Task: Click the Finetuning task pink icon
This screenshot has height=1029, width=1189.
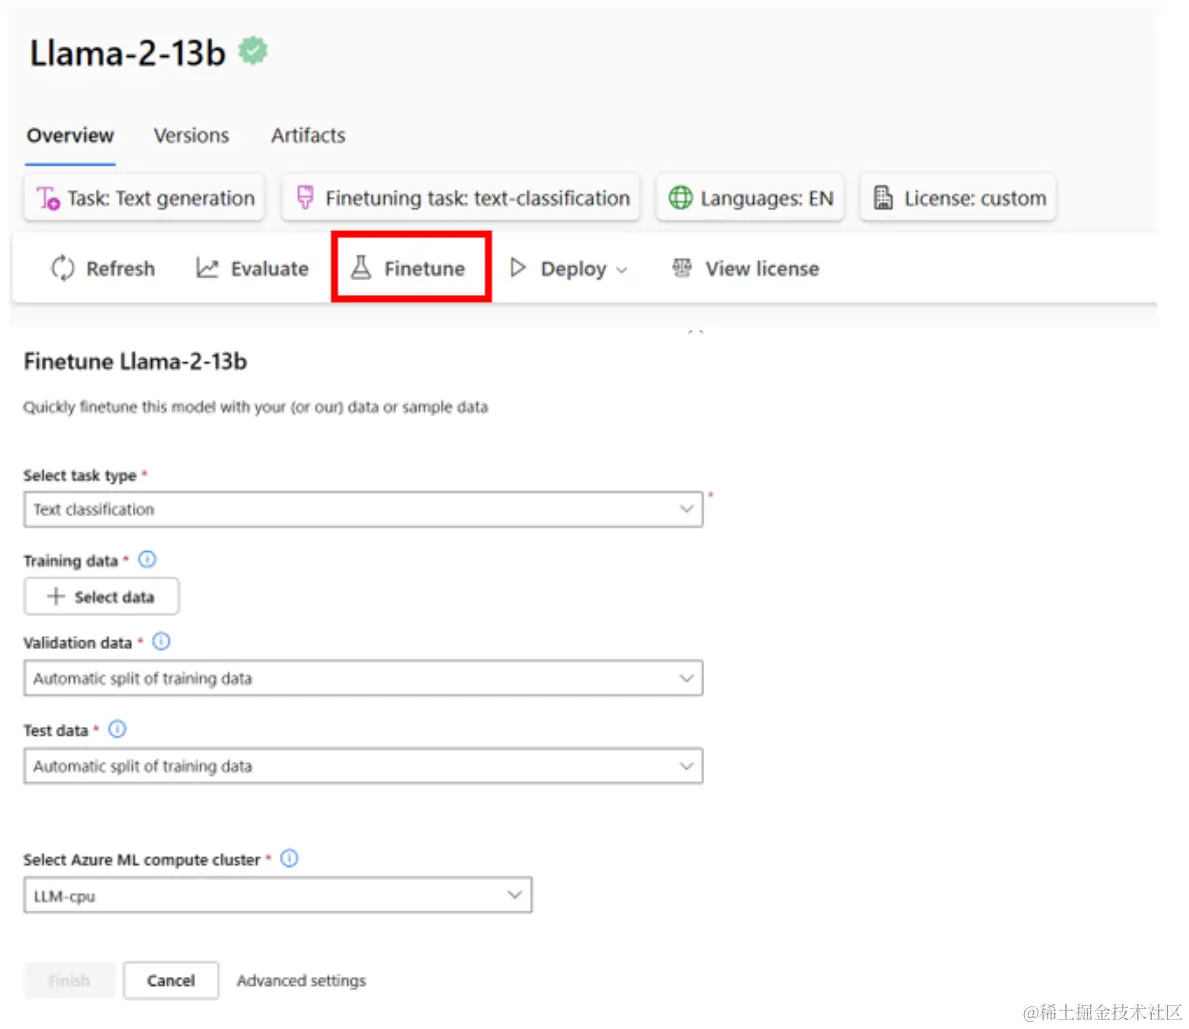Action: pyautogui.click(x=305, y=197)
